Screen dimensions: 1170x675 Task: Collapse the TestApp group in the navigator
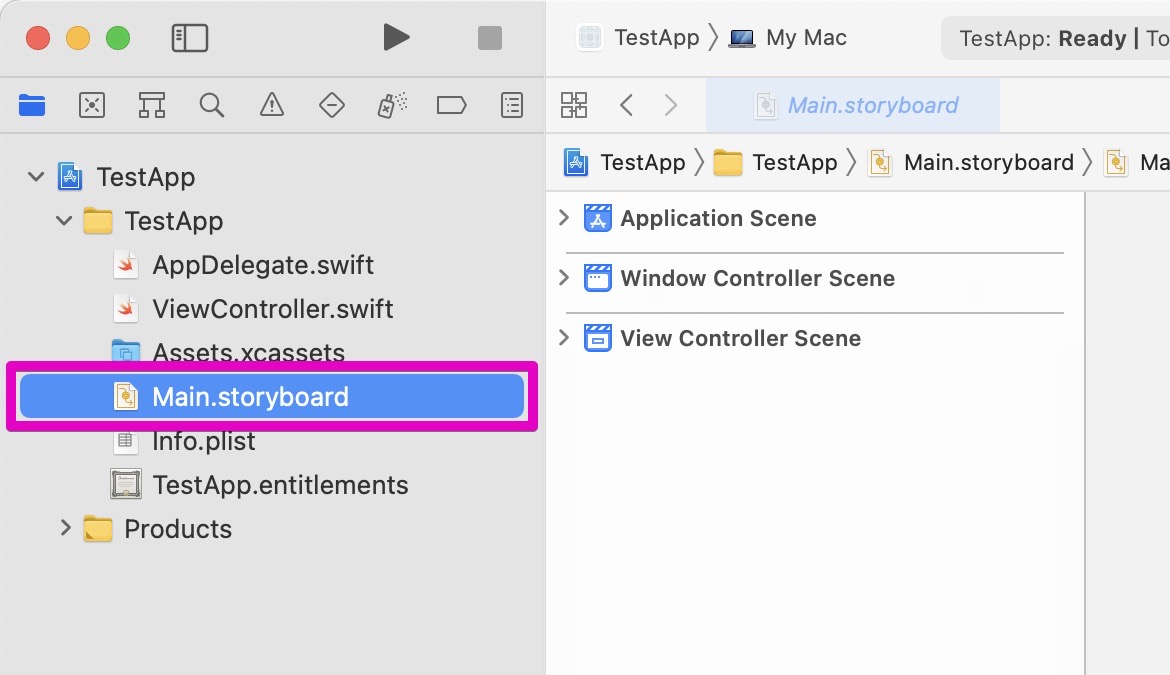[63, 221]
